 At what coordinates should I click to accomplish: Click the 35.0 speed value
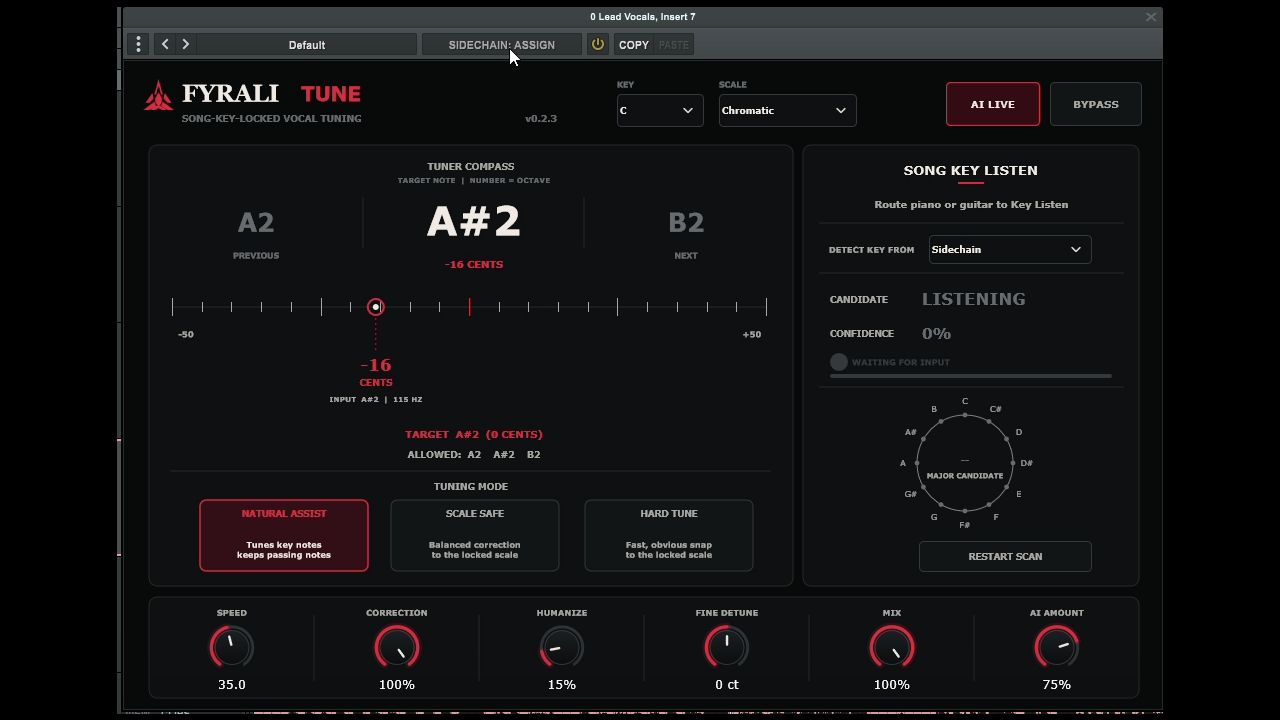pyautogui.click(x=232, y=685)
